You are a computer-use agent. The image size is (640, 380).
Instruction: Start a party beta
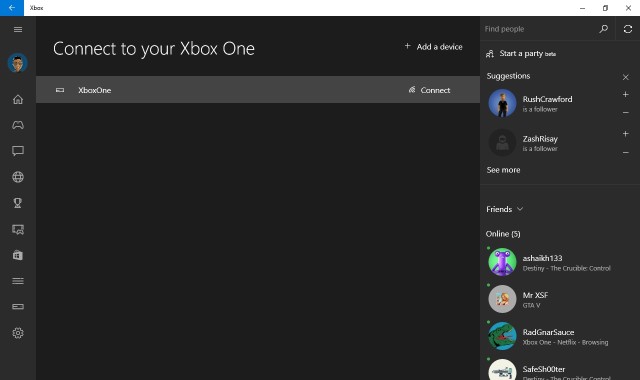click(x=521, y=53)
